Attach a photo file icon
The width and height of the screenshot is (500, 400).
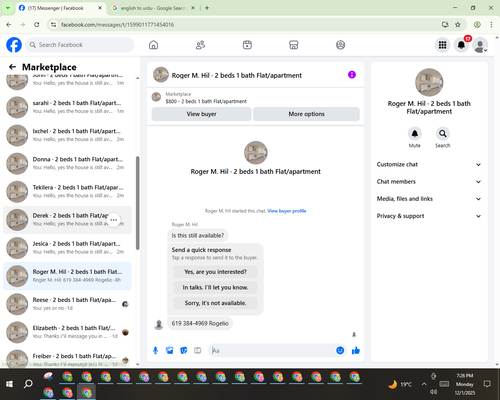click(x=170, y=350)
